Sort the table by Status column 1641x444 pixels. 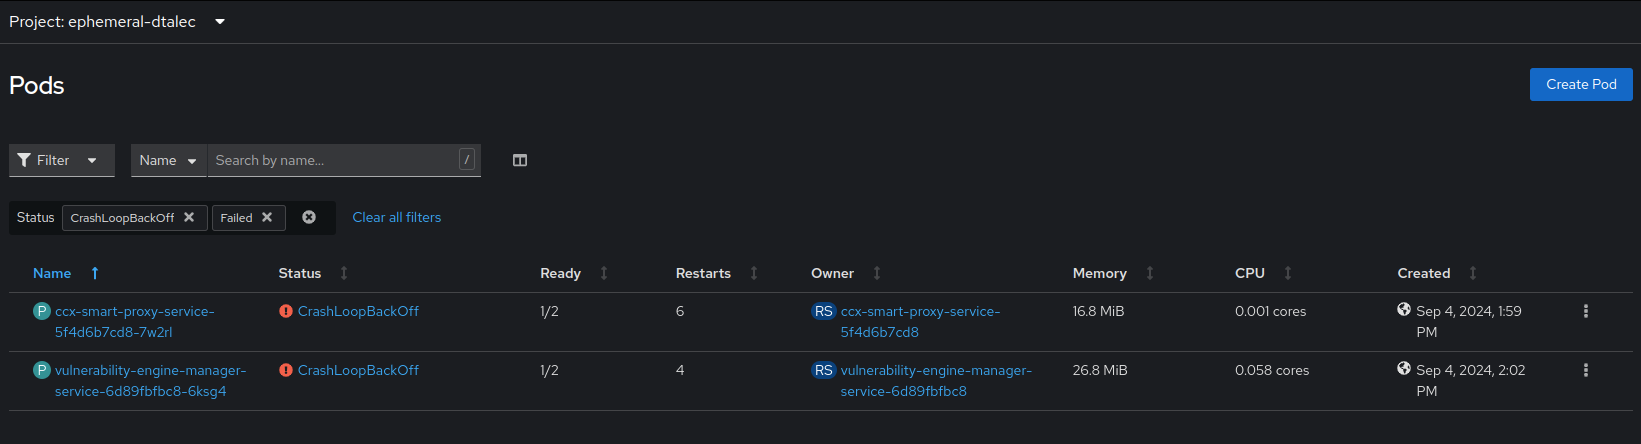click(x=300, y=273)
